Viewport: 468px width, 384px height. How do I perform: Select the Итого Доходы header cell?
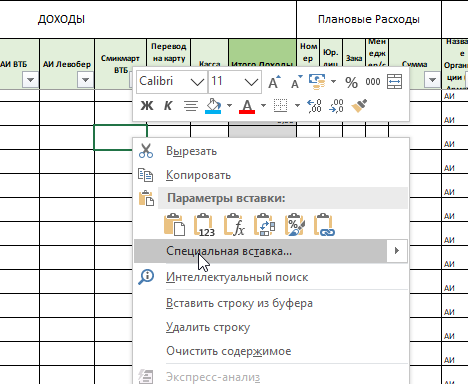click(x=262, y=64)
